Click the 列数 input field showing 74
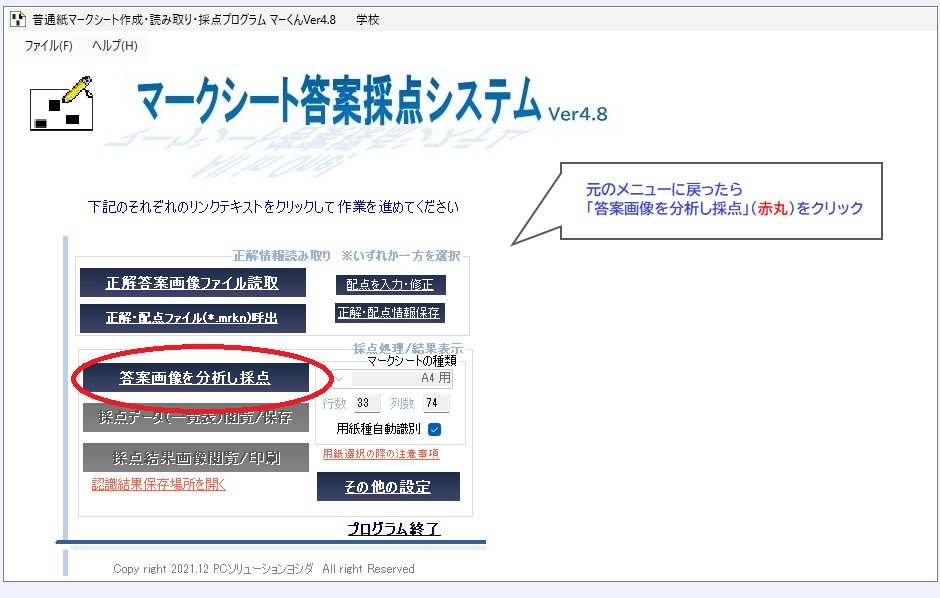The height and width of the screenshot is (598, 940). pos(436,404)
